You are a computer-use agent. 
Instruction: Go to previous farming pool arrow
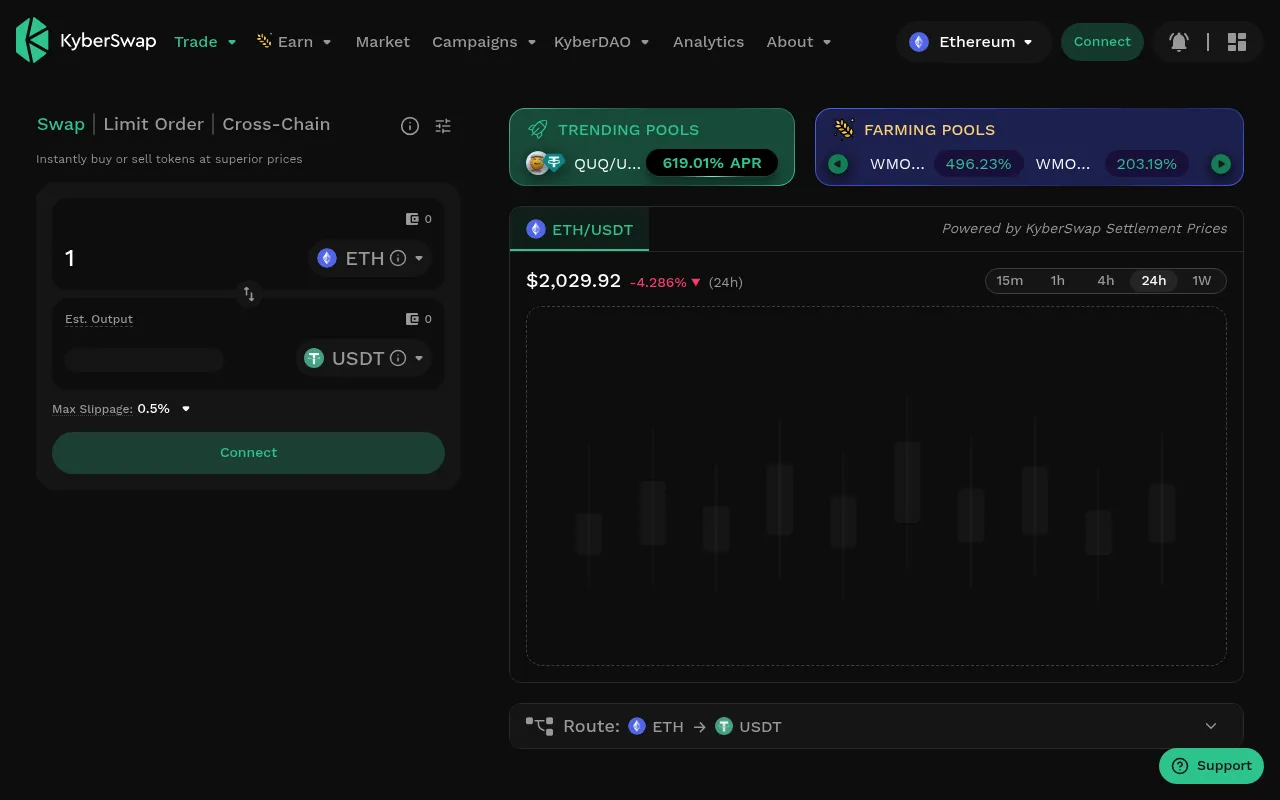pyautogui.click(x=838, y=164)
